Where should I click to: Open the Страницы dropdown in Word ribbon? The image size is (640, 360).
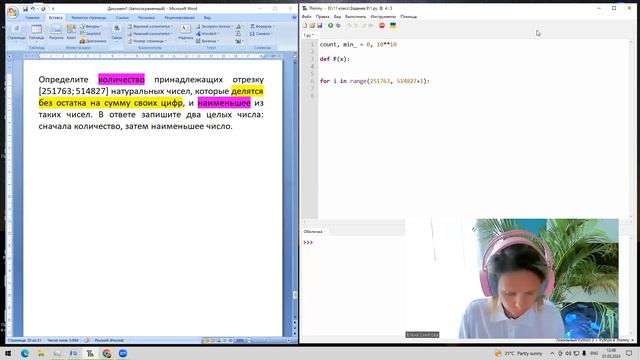pyautogui.click(x=16, y=32)
